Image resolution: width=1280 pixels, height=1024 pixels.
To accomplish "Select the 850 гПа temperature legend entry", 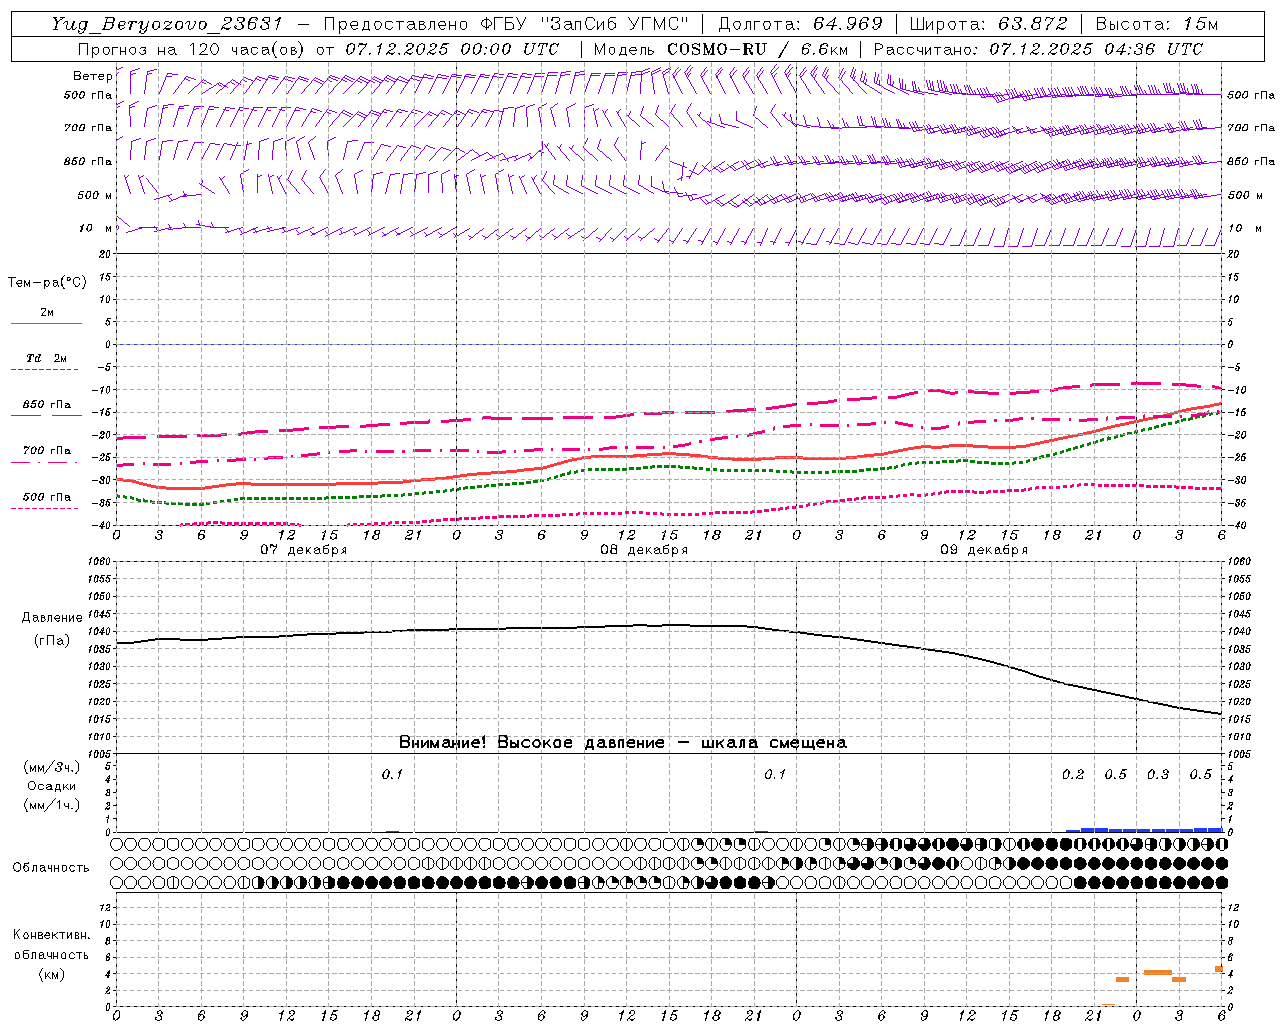I will pos(46,406).
